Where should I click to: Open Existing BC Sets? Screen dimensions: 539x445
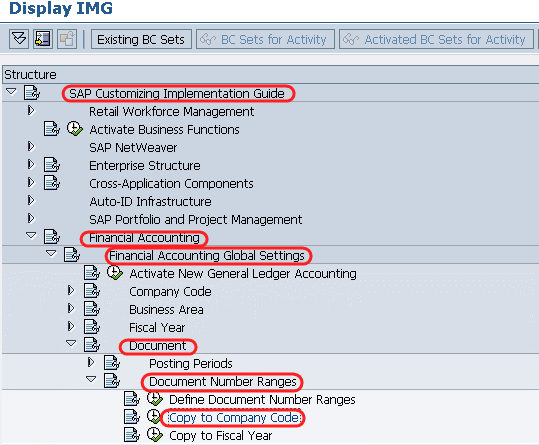pos(141,40)
